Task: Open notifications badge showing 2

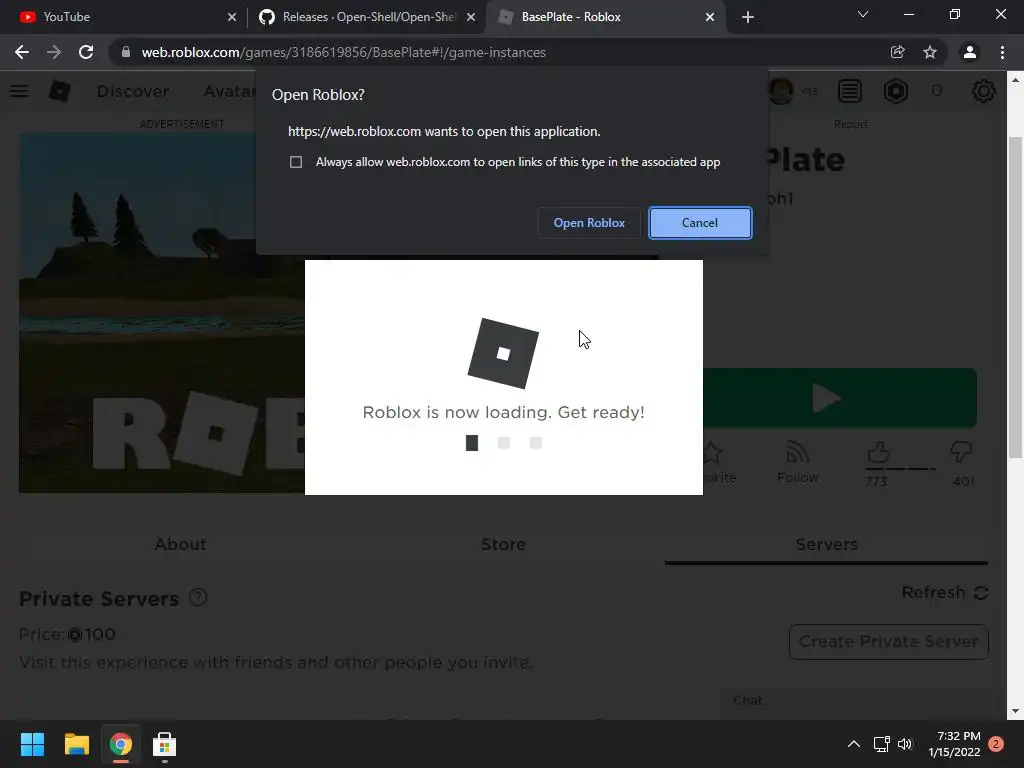Action: coord(996,744)
